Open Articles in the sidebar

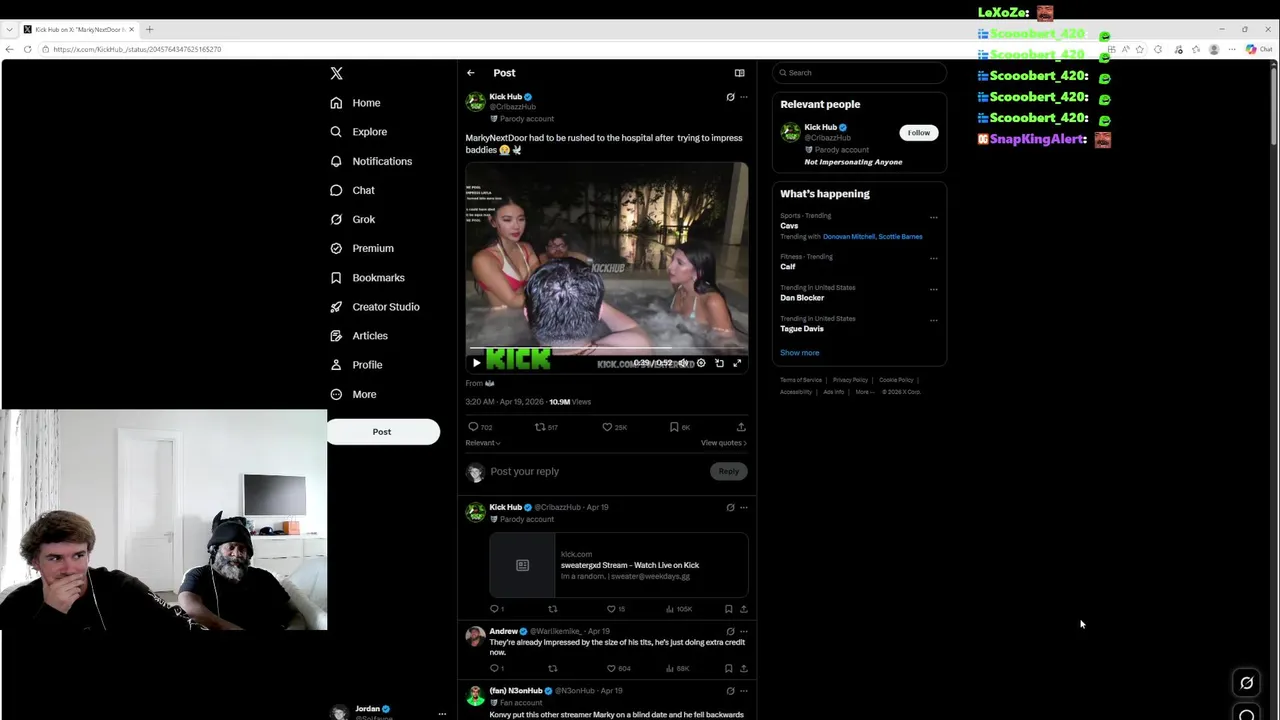359,336
